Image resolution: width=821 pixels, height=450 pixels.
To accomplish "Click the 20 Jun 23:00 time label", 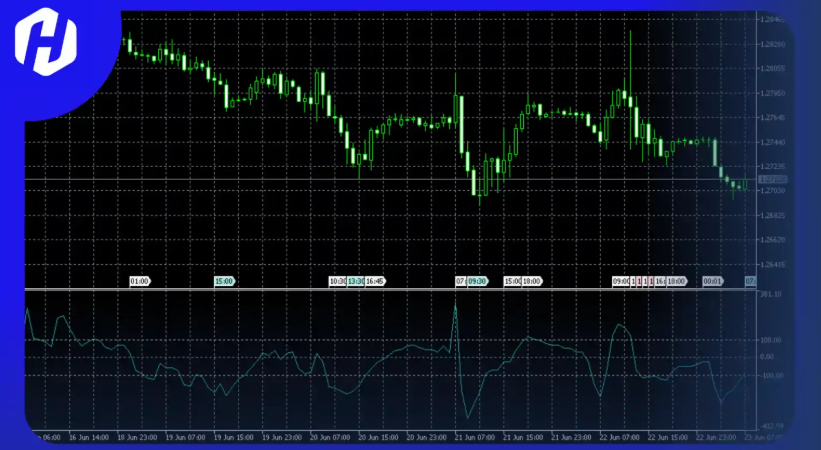I will pos(426,437).
